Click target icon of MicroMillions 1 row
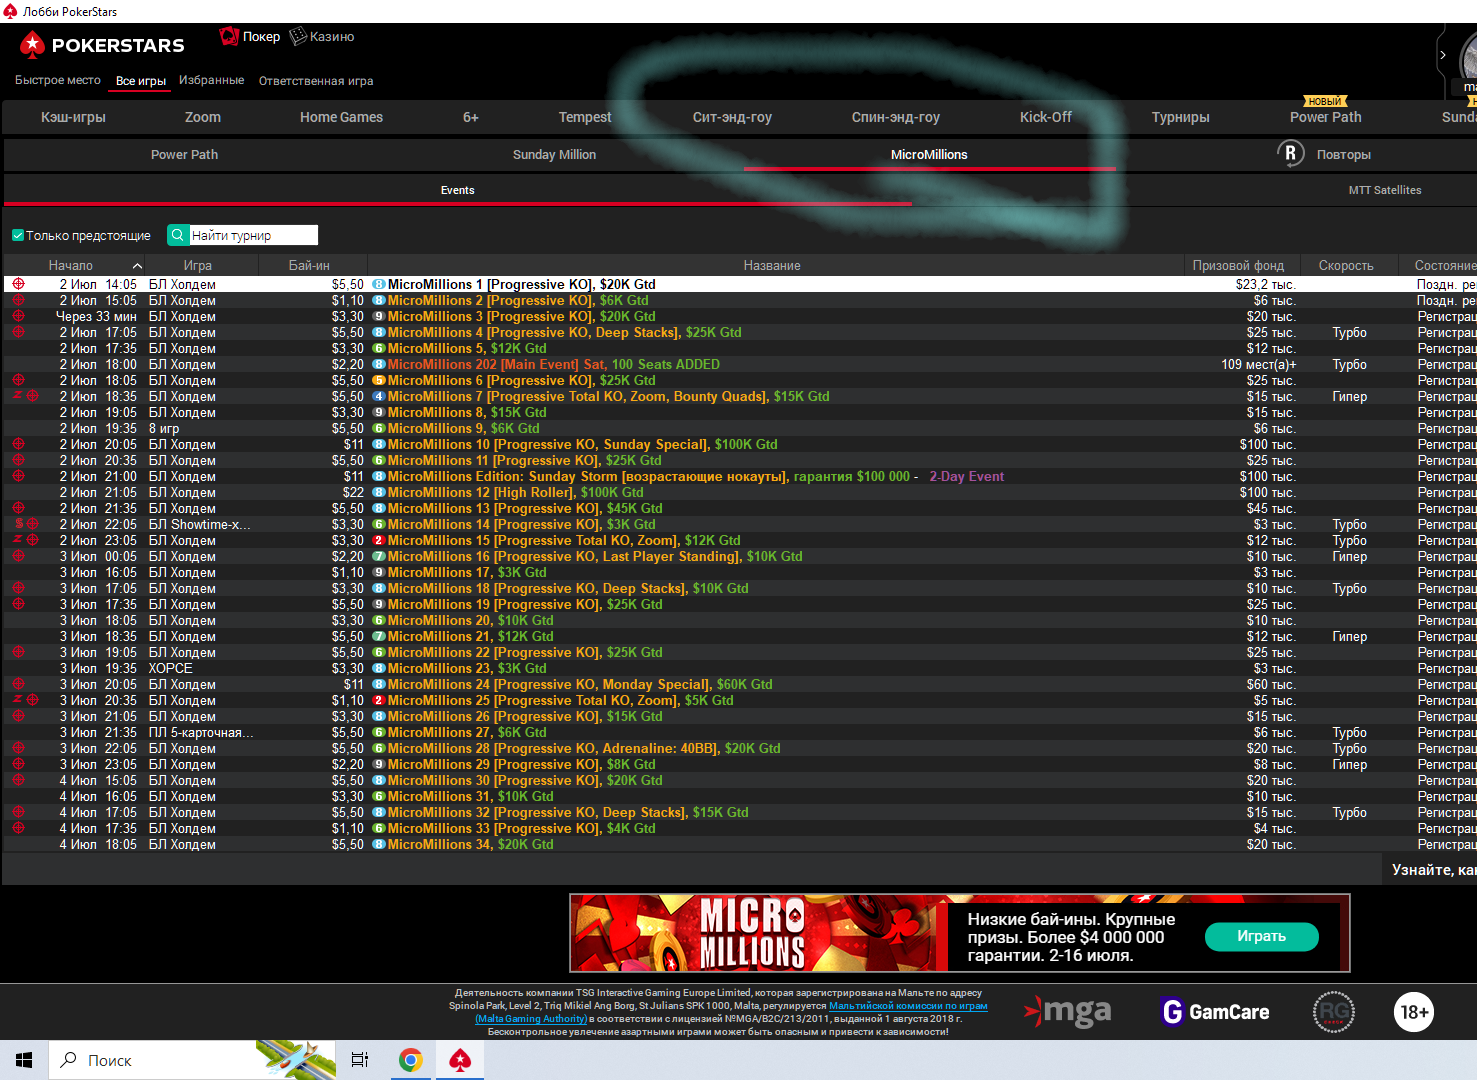 (x=18, y=284)
